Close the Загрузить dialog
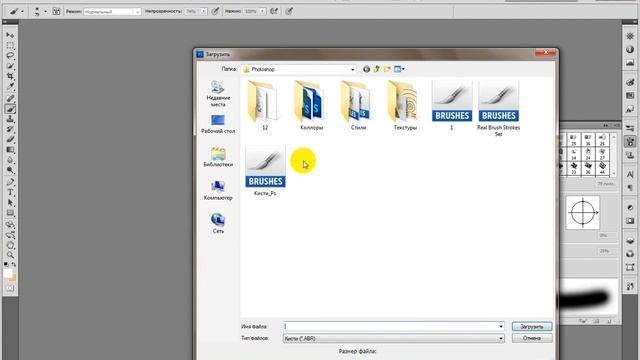640x360 pixels. (x=545, y=52)
